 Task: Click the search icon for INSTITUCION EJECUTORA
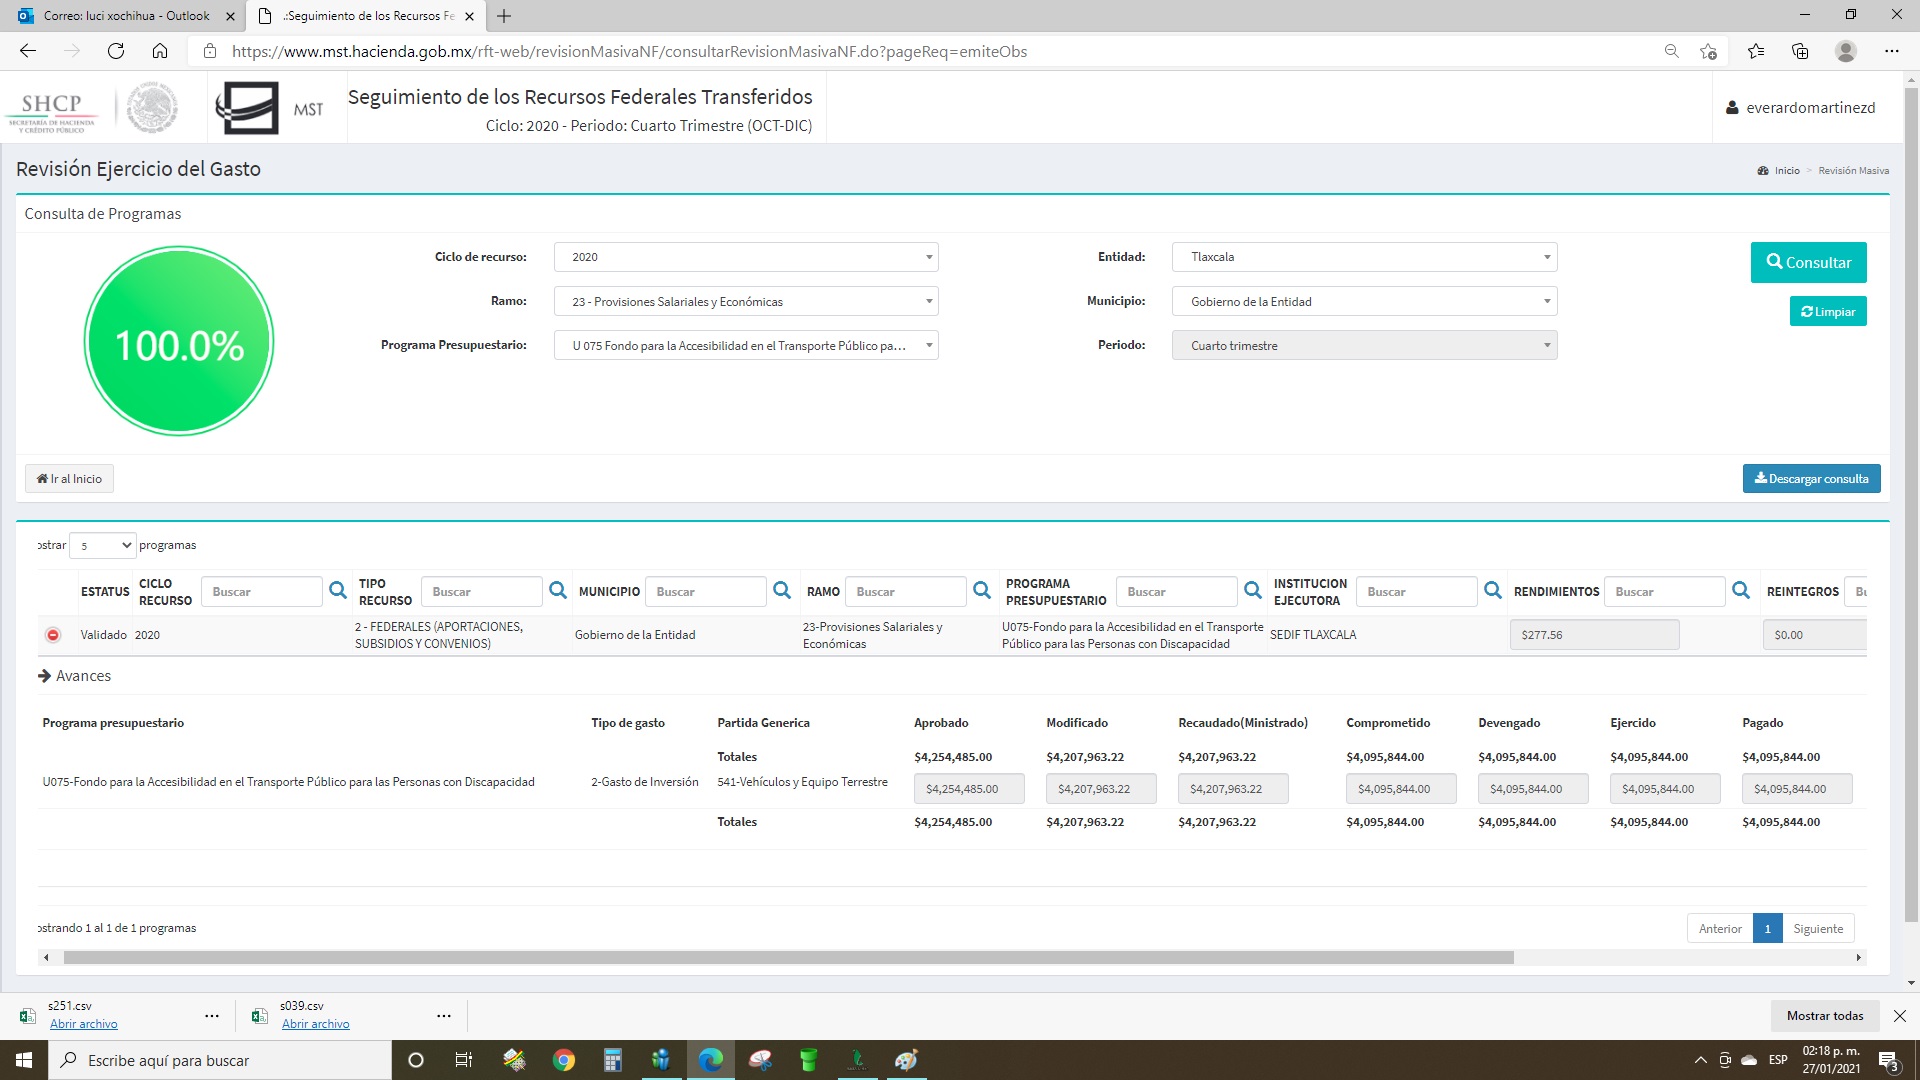point(1493,591)
